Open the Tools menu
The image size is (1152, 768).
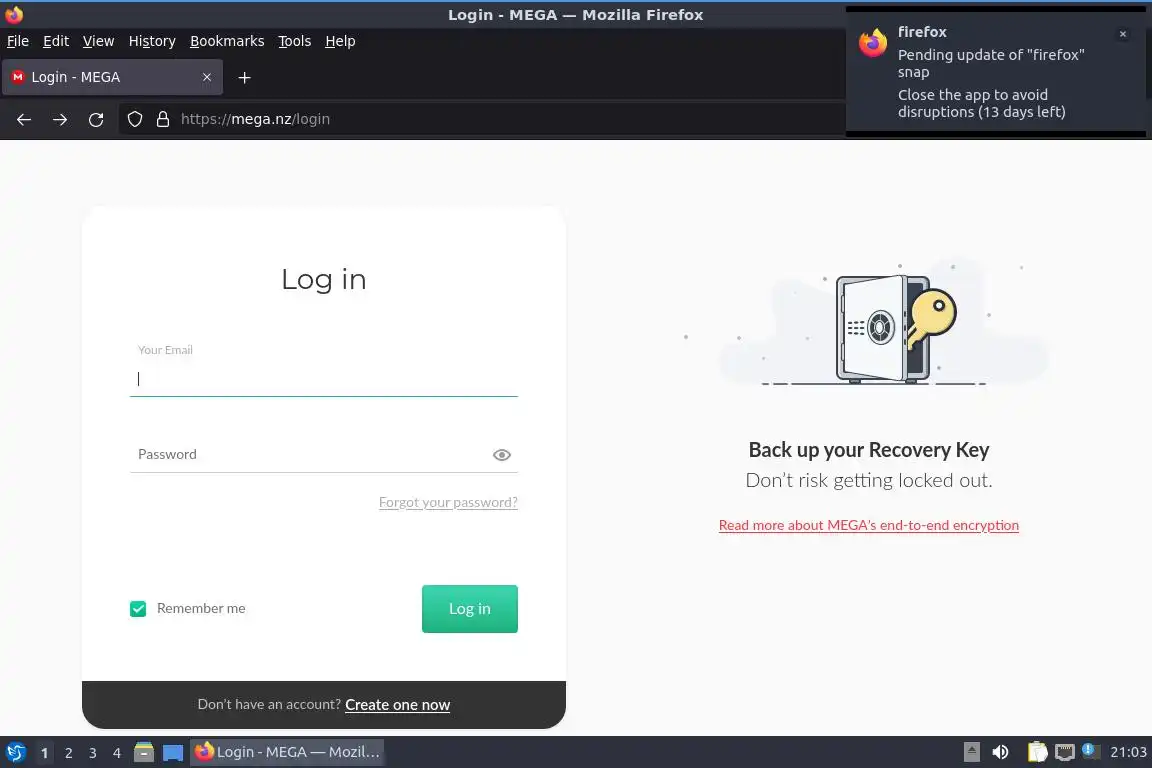(295, 41)
